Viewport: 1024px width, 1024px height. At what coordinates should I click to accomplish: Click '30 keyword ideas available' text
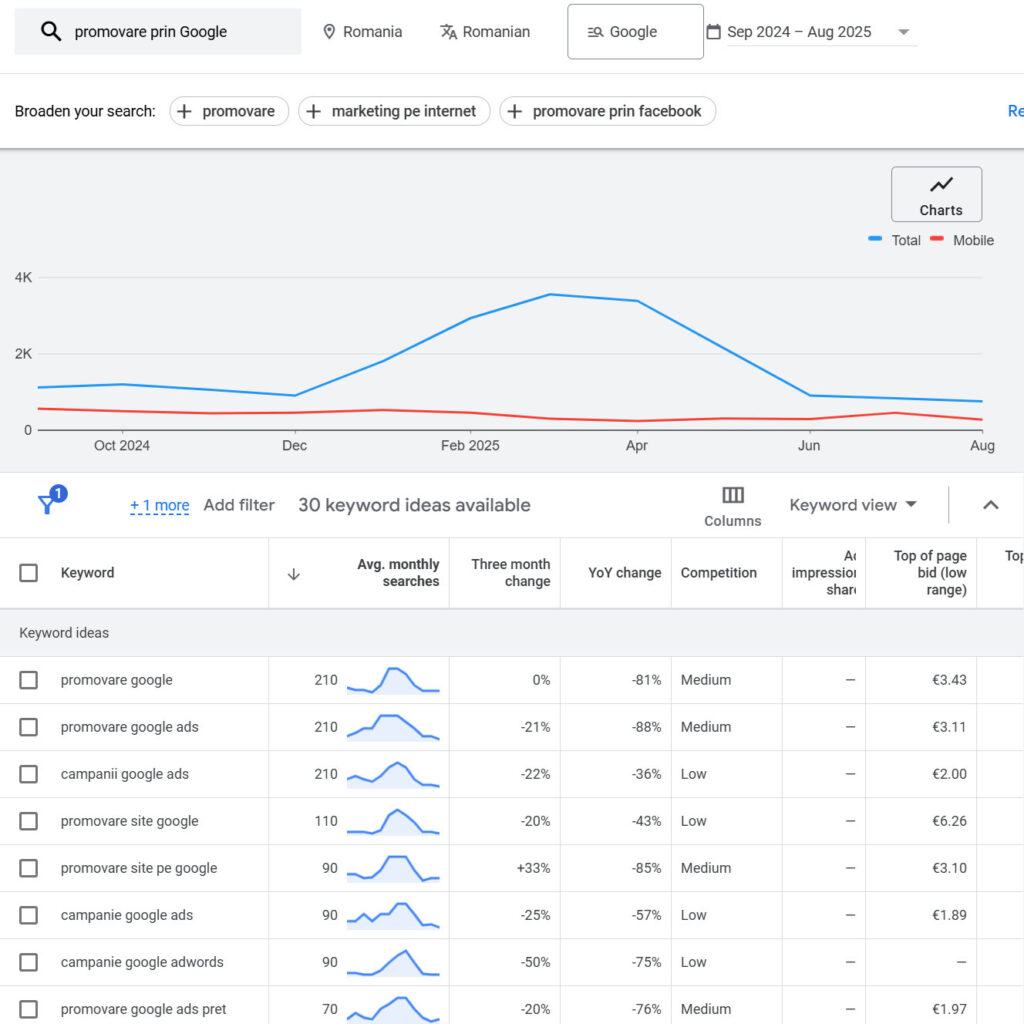pos(414,505)
